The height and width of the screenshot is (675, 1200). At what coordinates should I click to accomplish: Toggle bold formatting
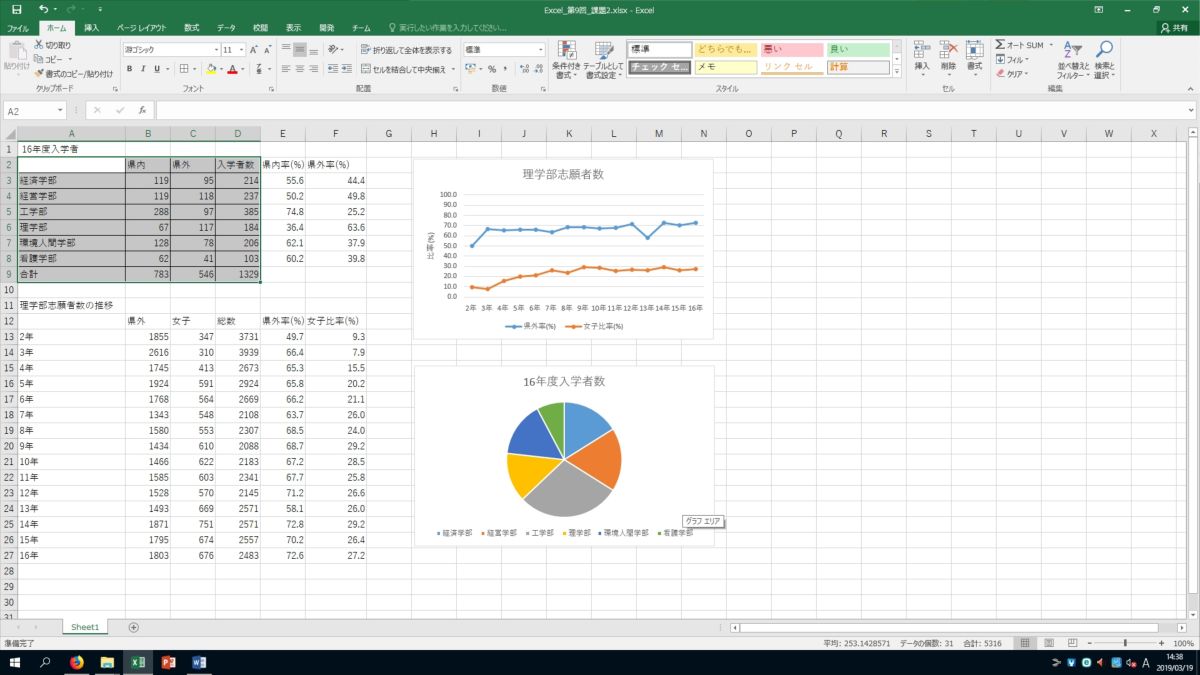(x=130, y=69)
